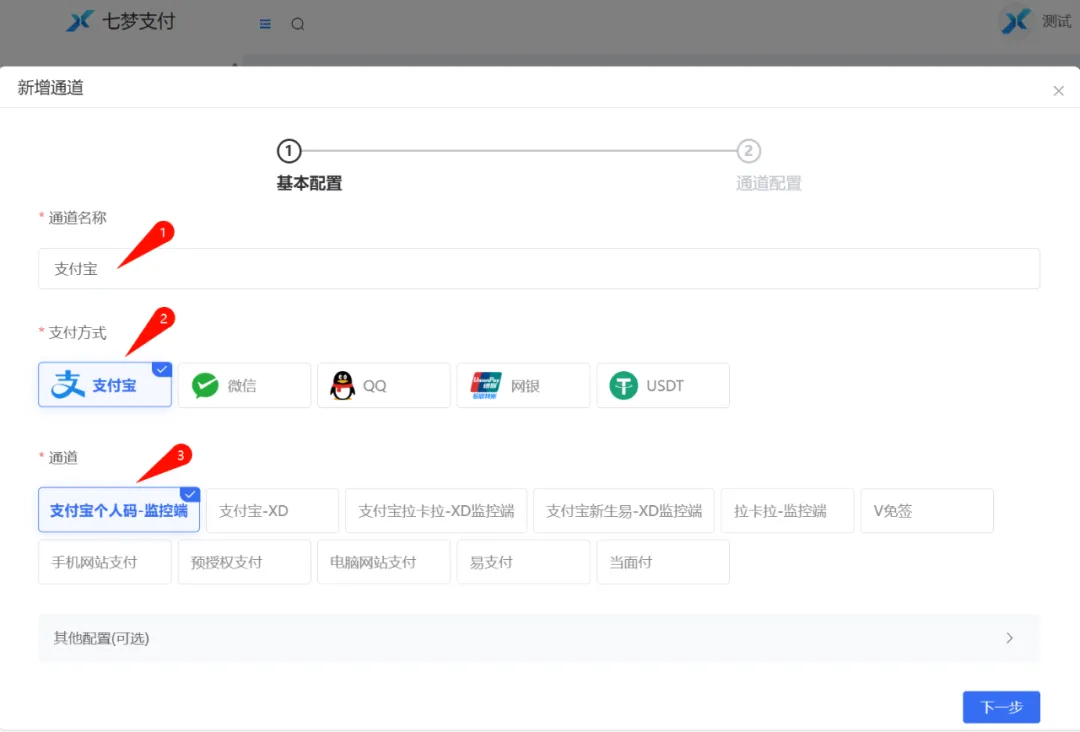Open search via magnifier icon

(298, 24)
